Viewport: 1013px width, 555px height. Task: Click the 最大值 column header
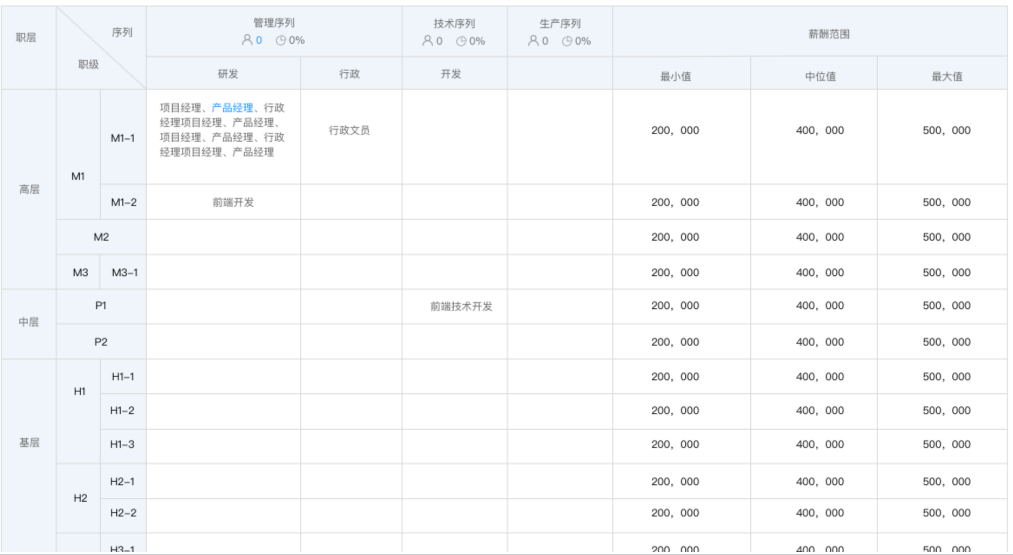pyautogui.click(x=946, y=76)
